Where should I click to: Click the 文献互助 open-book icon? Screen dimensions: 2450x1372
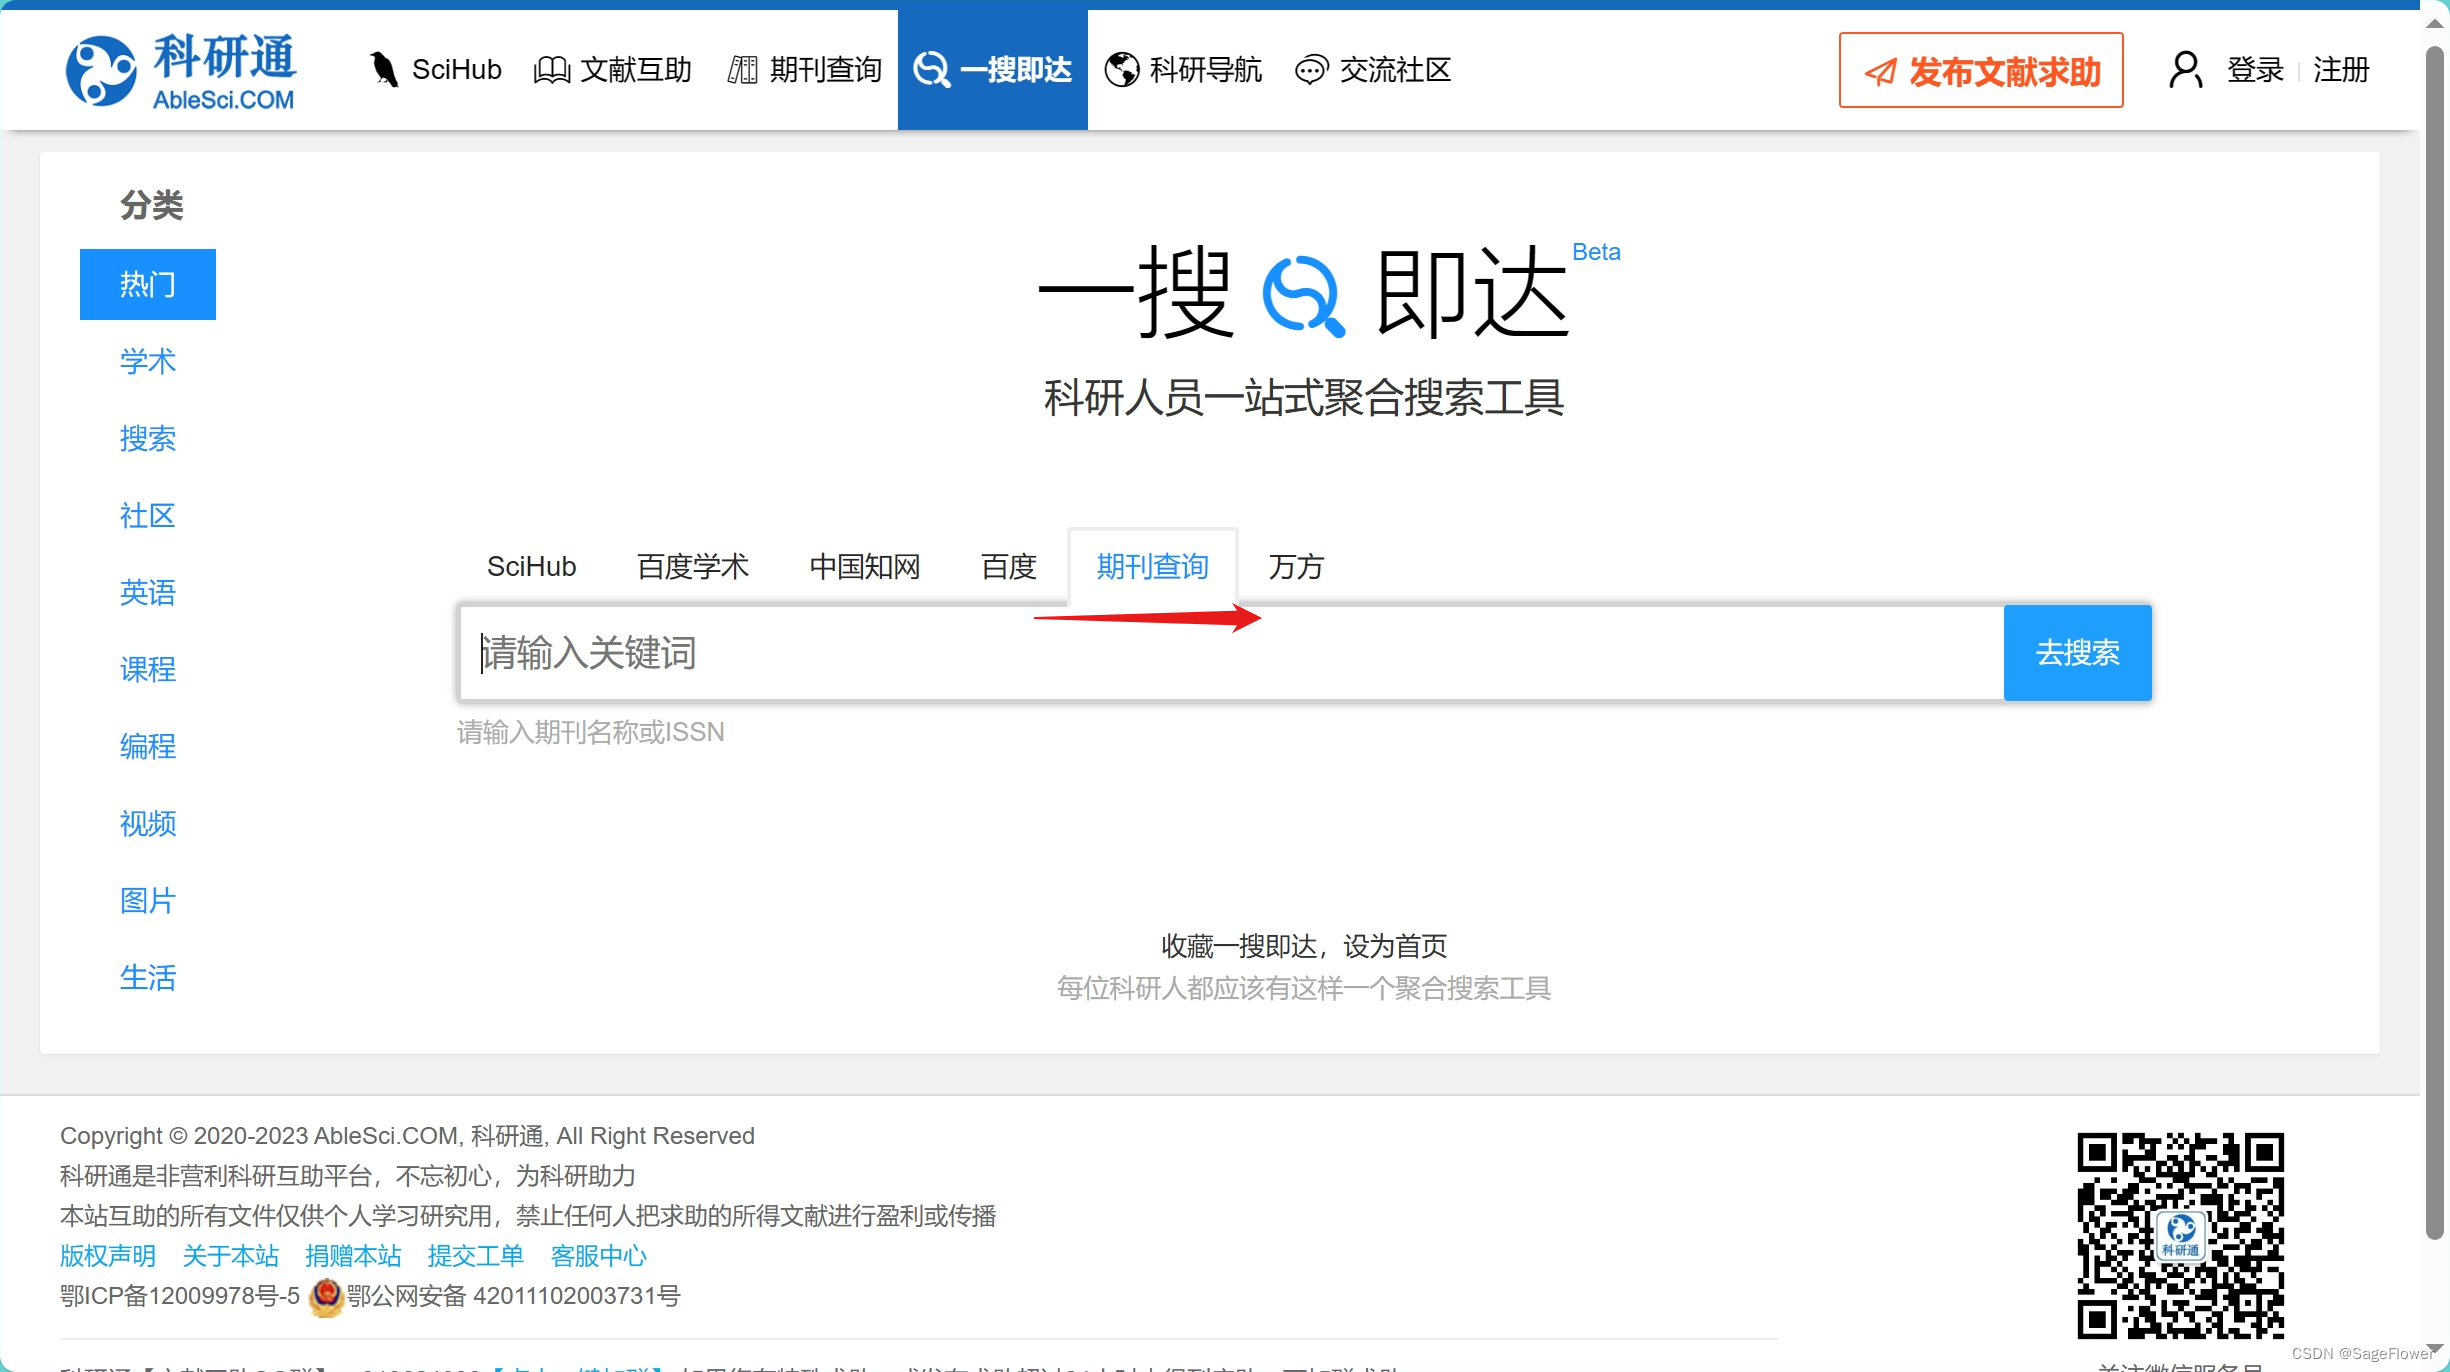pos(552,70)
